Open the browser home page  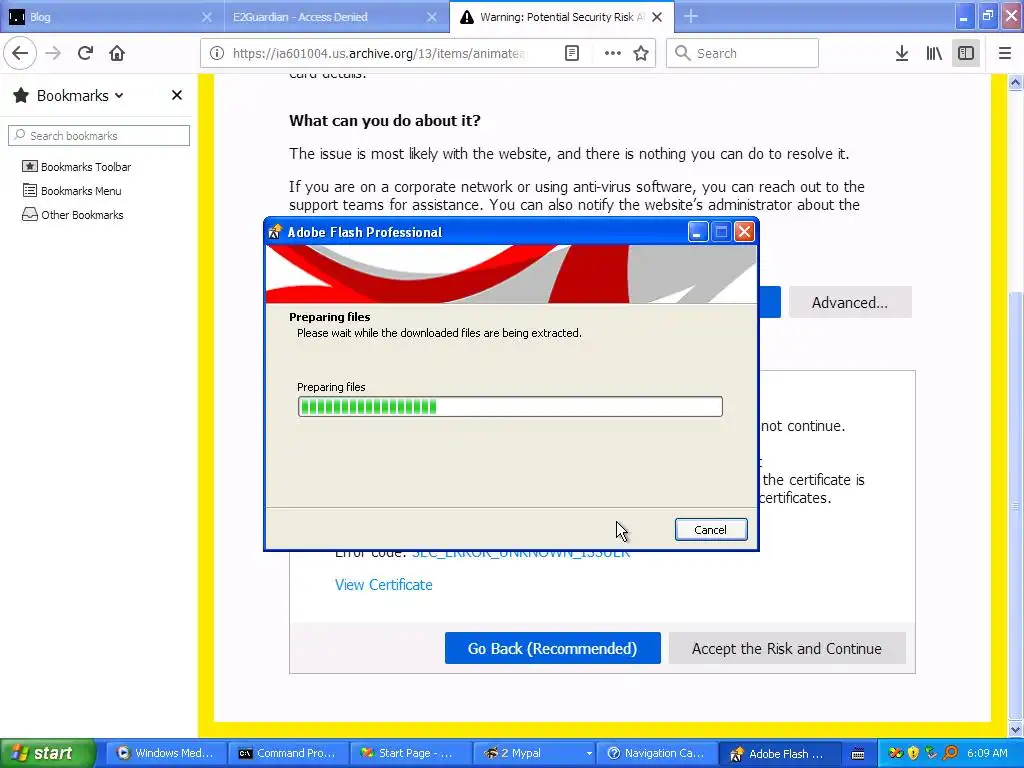tap(117, 53)
